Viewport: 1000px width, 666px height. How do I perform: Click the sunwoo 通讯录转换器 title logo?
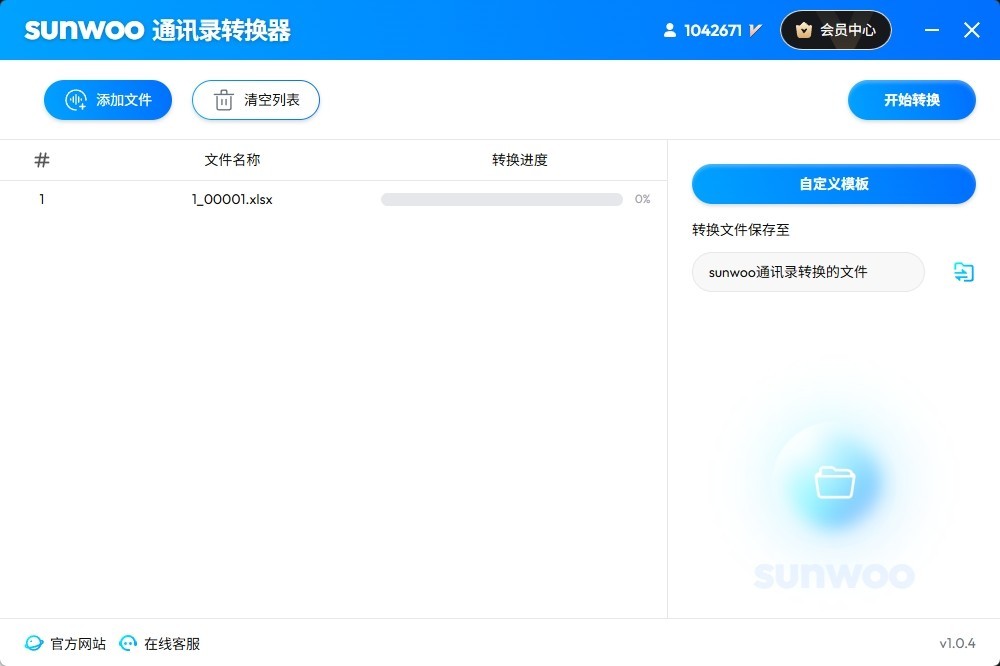(158, 30)
